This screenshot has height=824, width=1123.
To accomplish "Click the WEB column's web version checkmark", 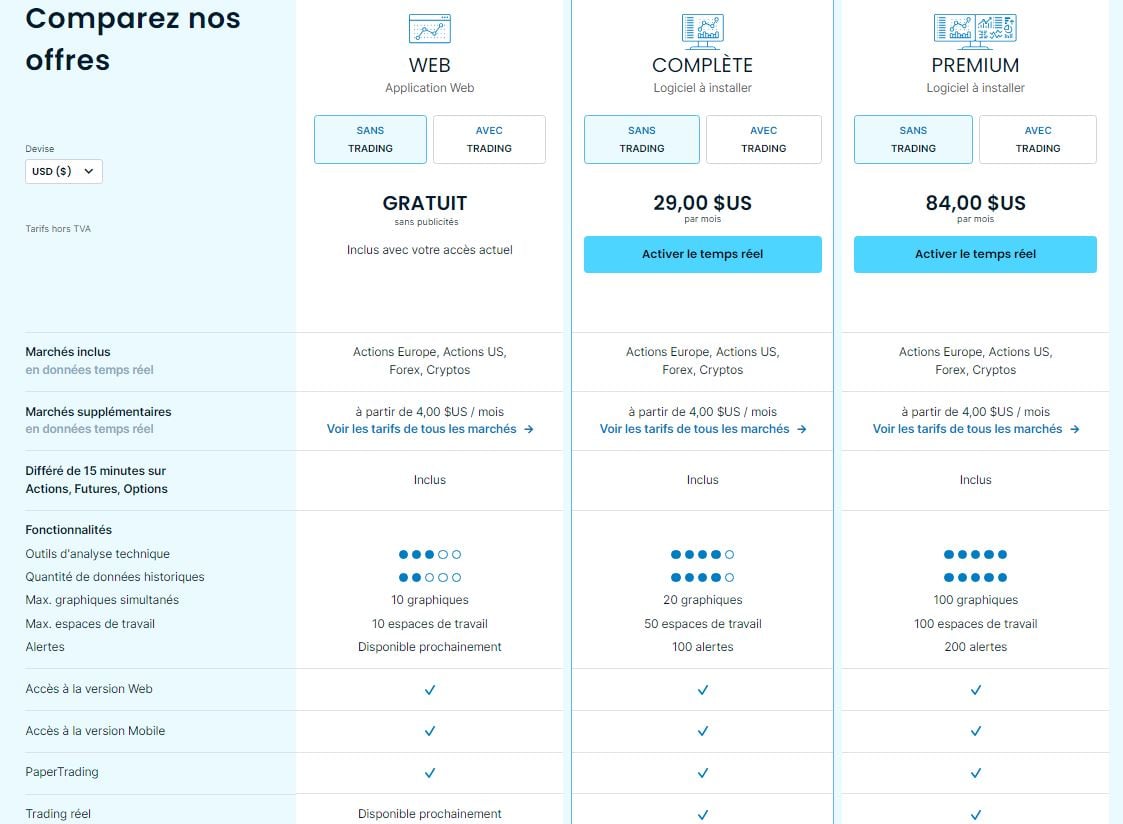I will tap(430, 690).
